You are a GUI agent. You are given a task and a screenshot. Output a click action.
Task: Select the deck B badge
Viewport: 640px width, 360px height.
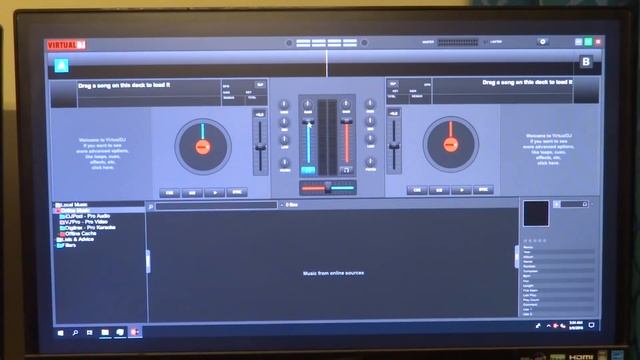pyautogui.click(x=586, y=62)
